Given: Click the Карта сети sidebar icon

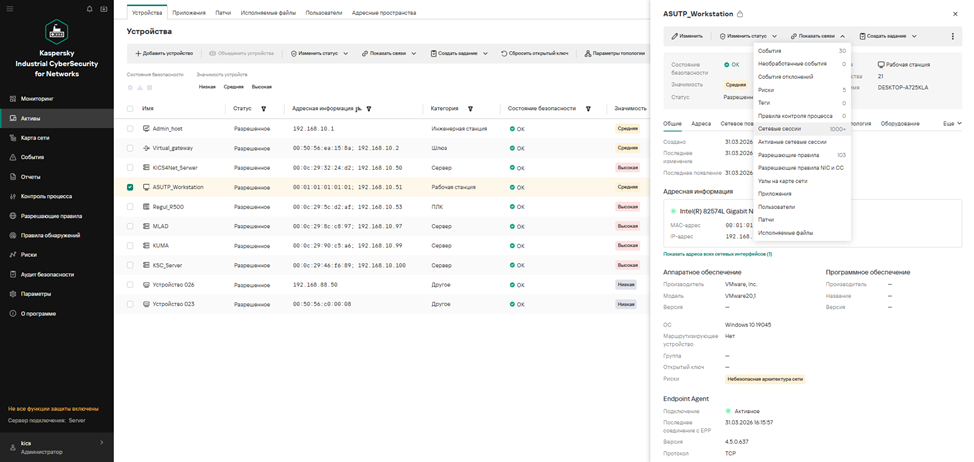Looking at the screenshot, I should click(x=12, y=138).
